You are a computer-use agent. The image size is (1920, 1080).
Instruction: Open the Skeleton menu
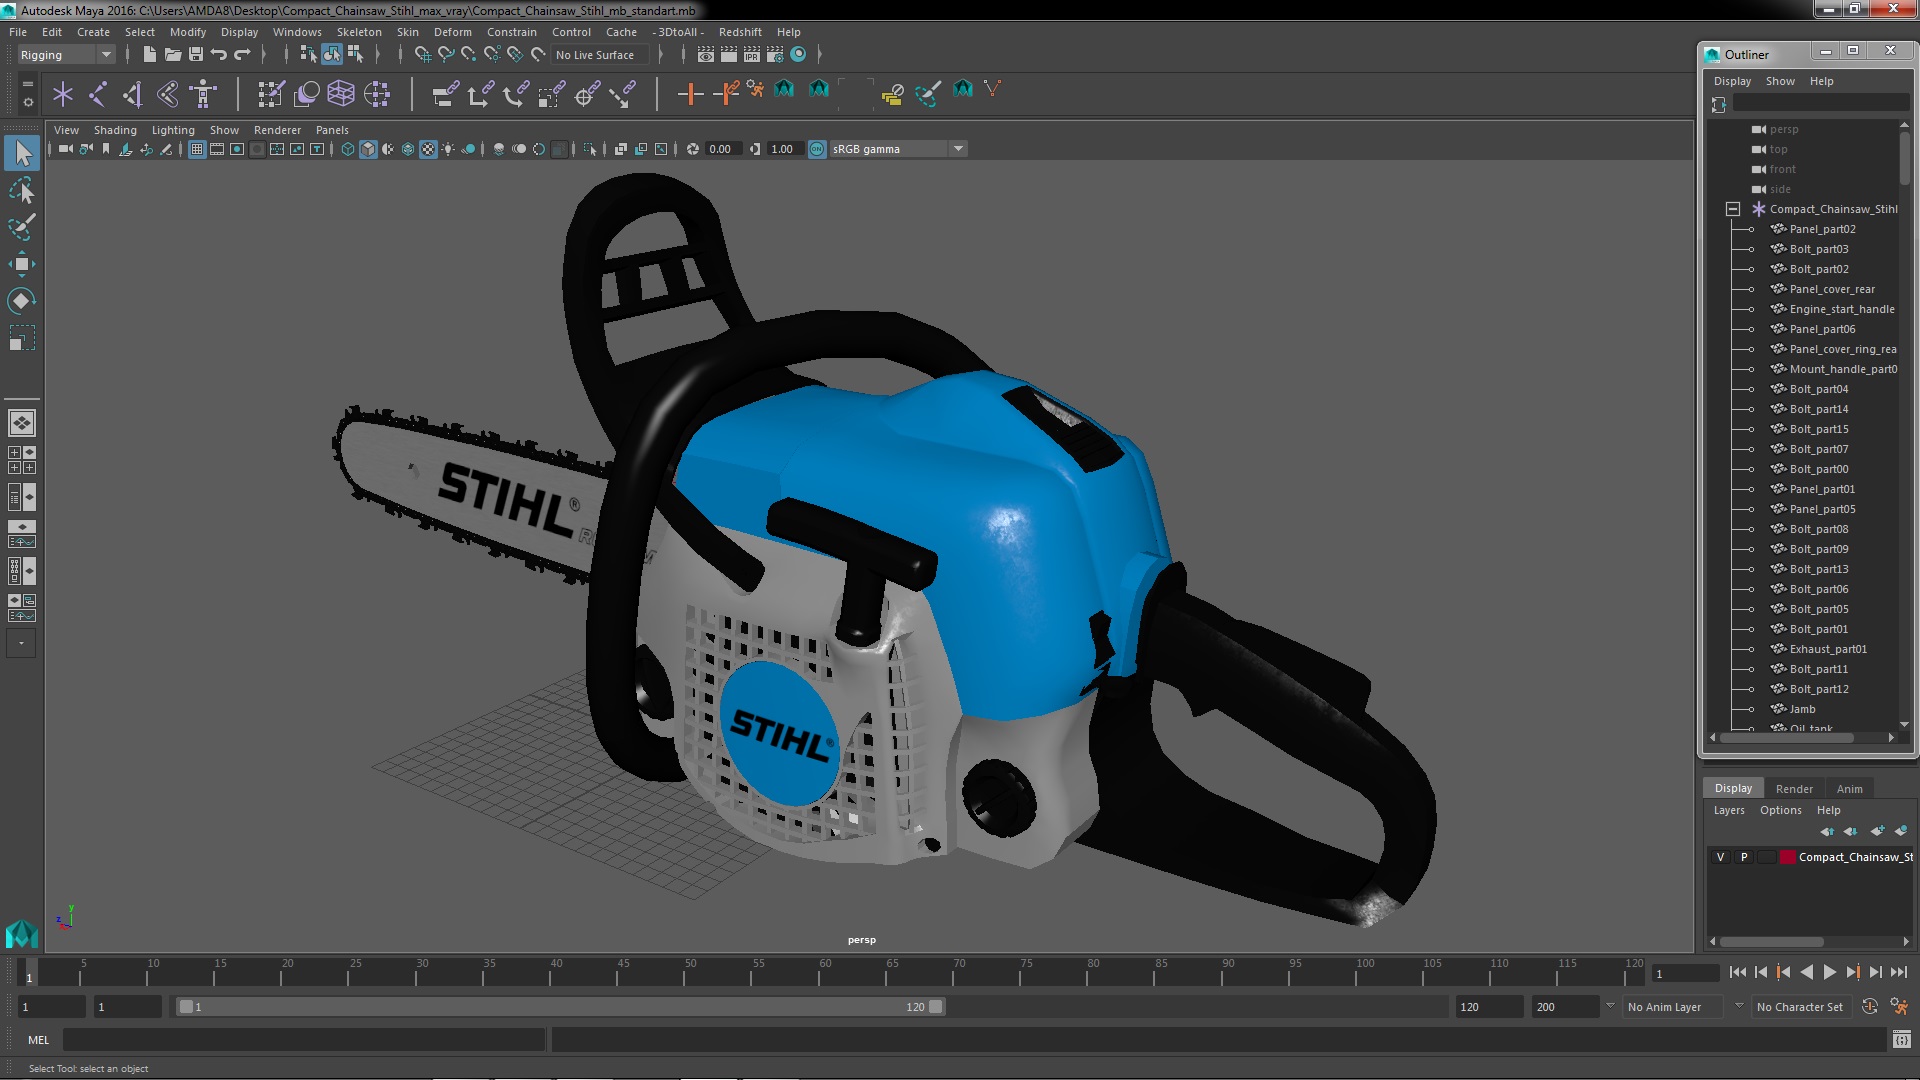[x=359, y=32]
